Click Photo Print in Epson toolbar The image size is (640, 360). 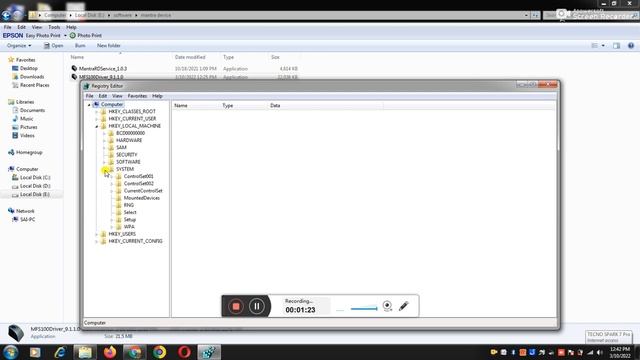pyautogui.click(x=86, y=36)
